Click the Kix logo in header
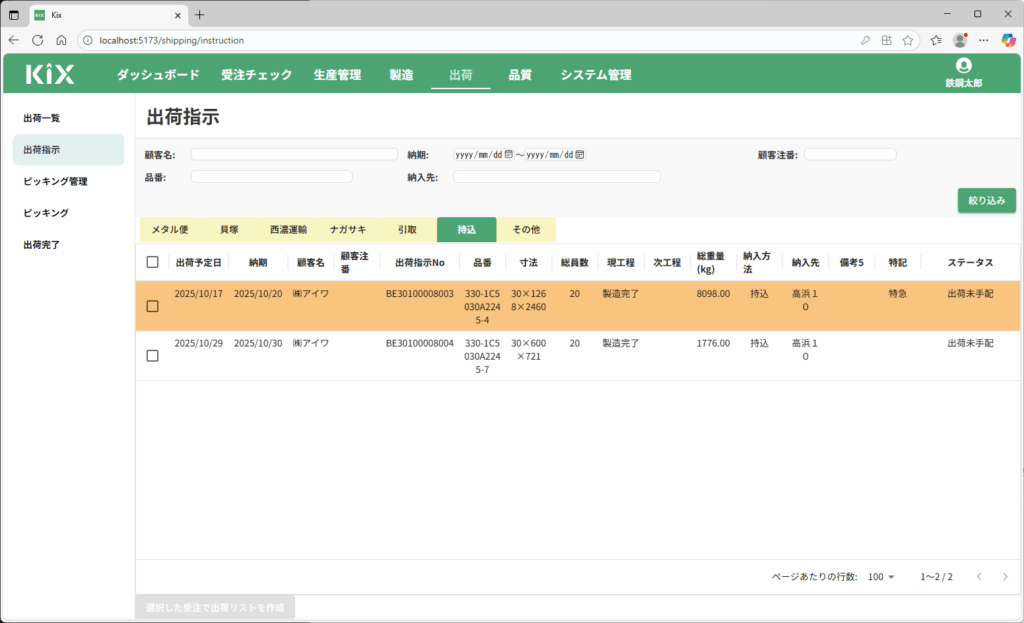Screen dimensions: 1024x623 [x=50, y=74]
